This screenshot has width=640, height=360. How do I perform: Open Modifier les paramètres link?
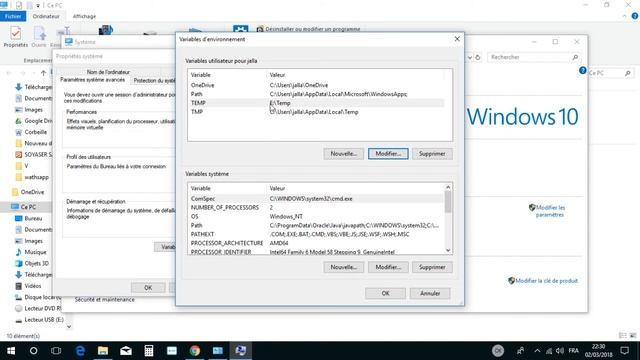pos(550,211)
